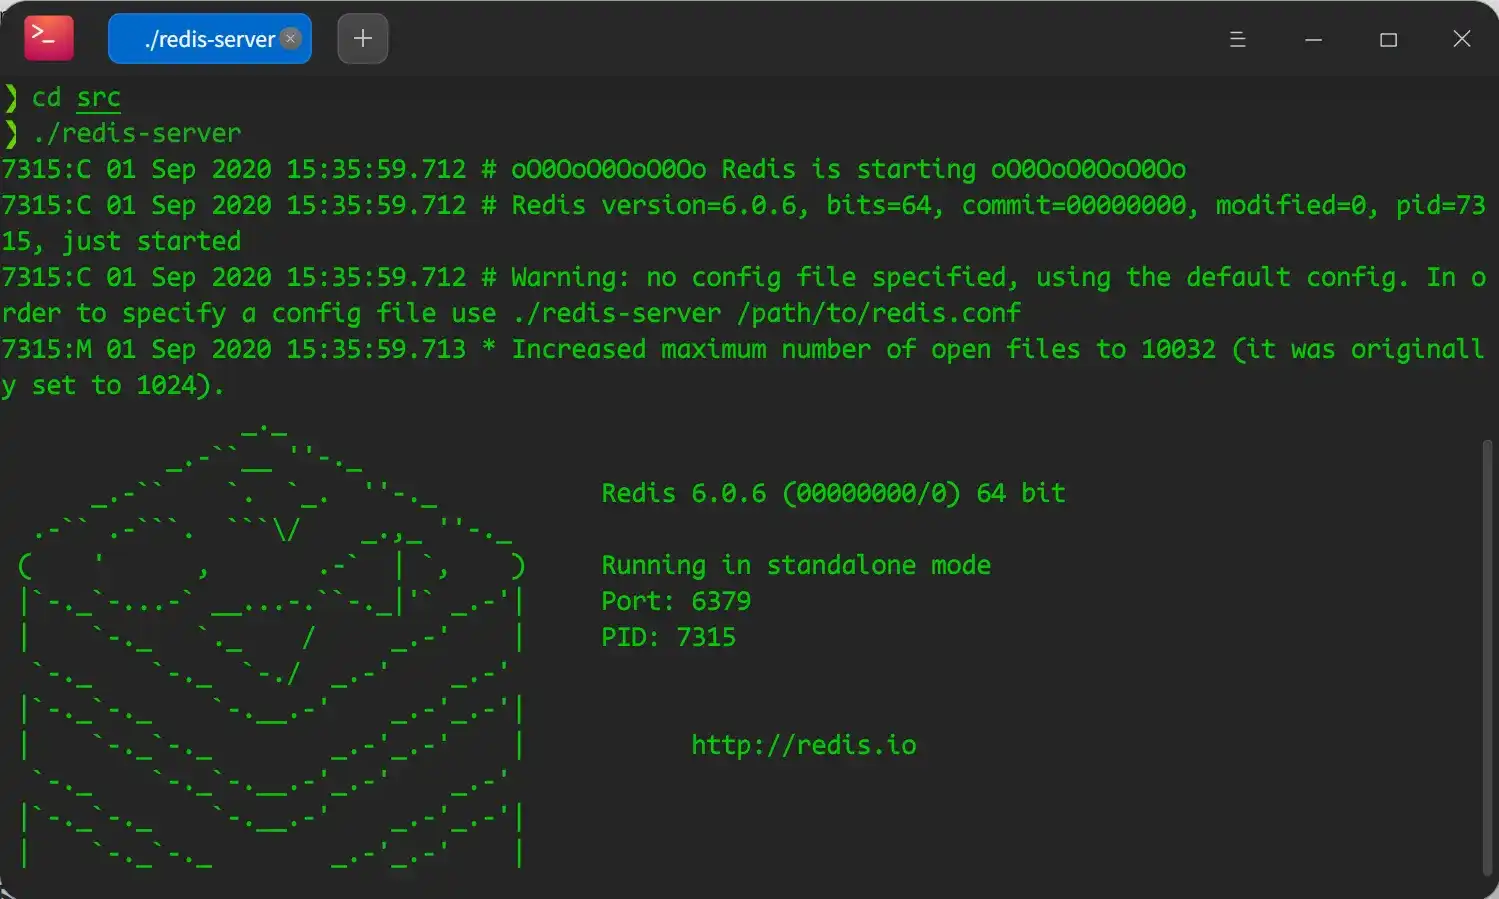Click the /path/to/redis.conf path text
This screenshot has height=899, width=1499.
(878, 313)
